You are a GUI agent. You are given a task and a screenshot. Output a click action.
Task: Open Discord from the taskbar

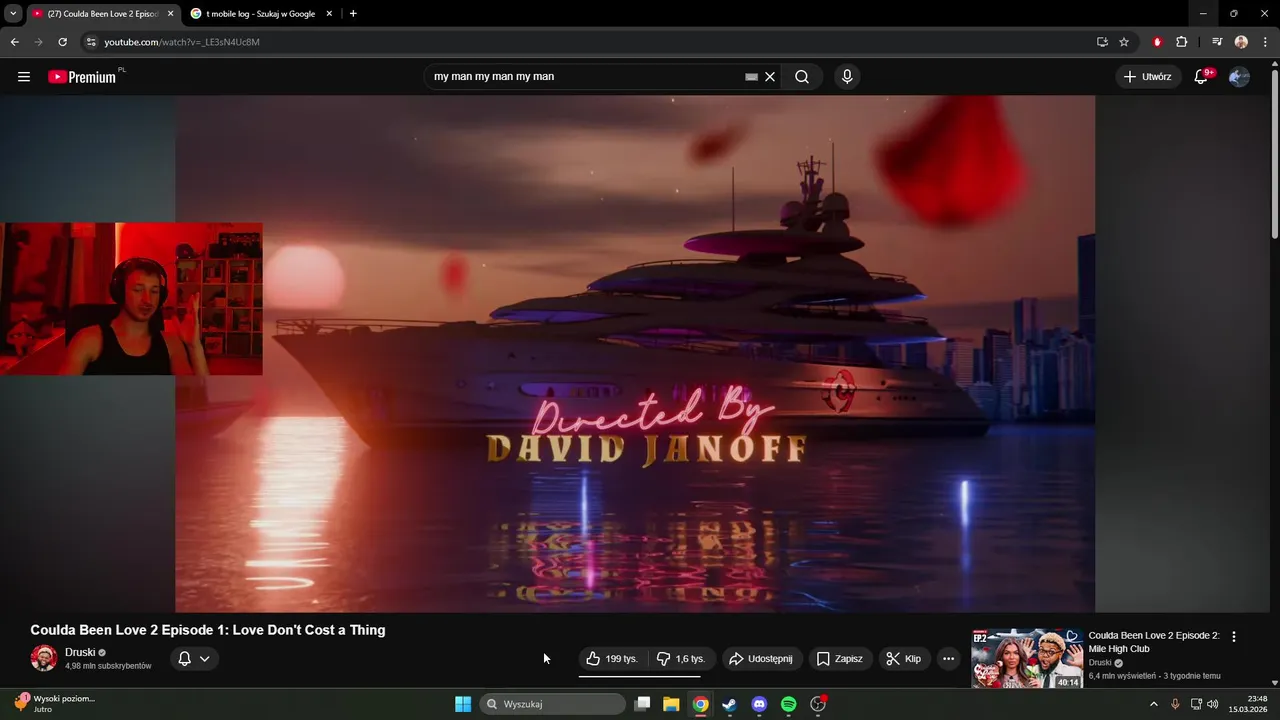759,704
